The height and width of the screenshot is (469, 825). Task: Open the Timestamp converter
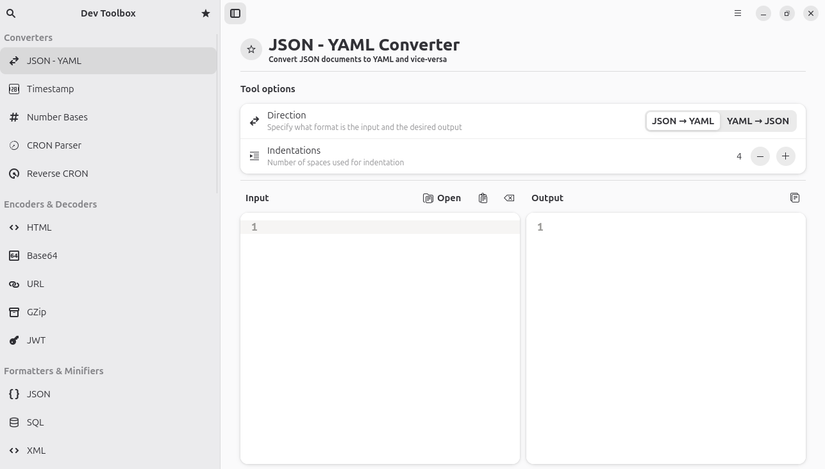coord(108,89)
